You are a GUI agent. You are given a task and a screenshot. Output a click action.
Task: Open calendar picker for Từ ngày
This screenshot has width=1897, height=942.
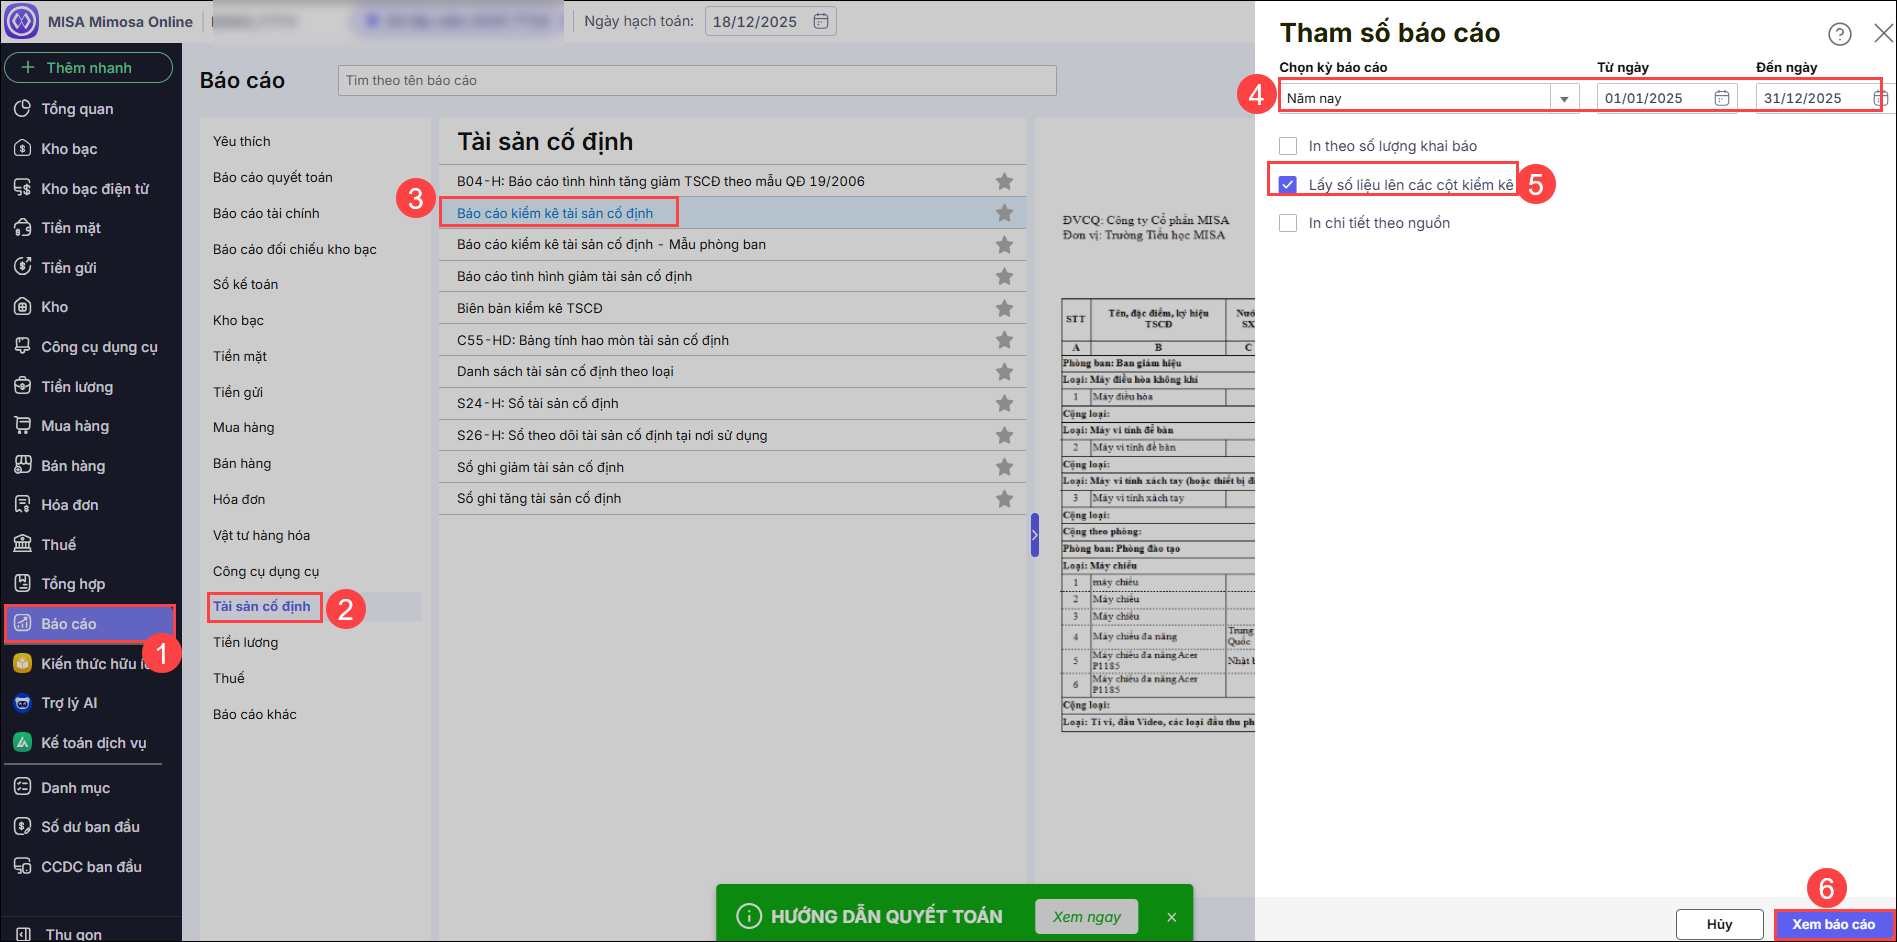(x=1722, y=98)
